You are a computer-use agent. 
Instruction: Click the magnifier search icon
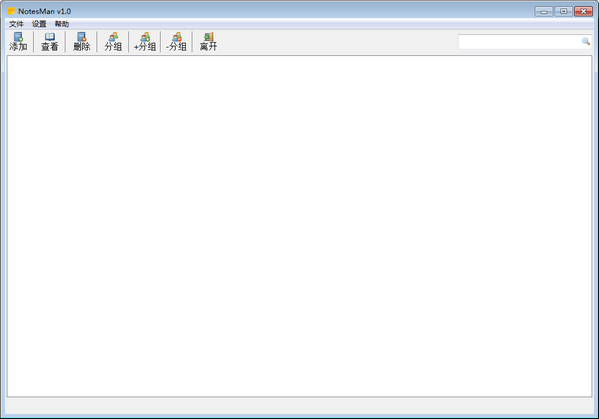(x=586, y=41)
